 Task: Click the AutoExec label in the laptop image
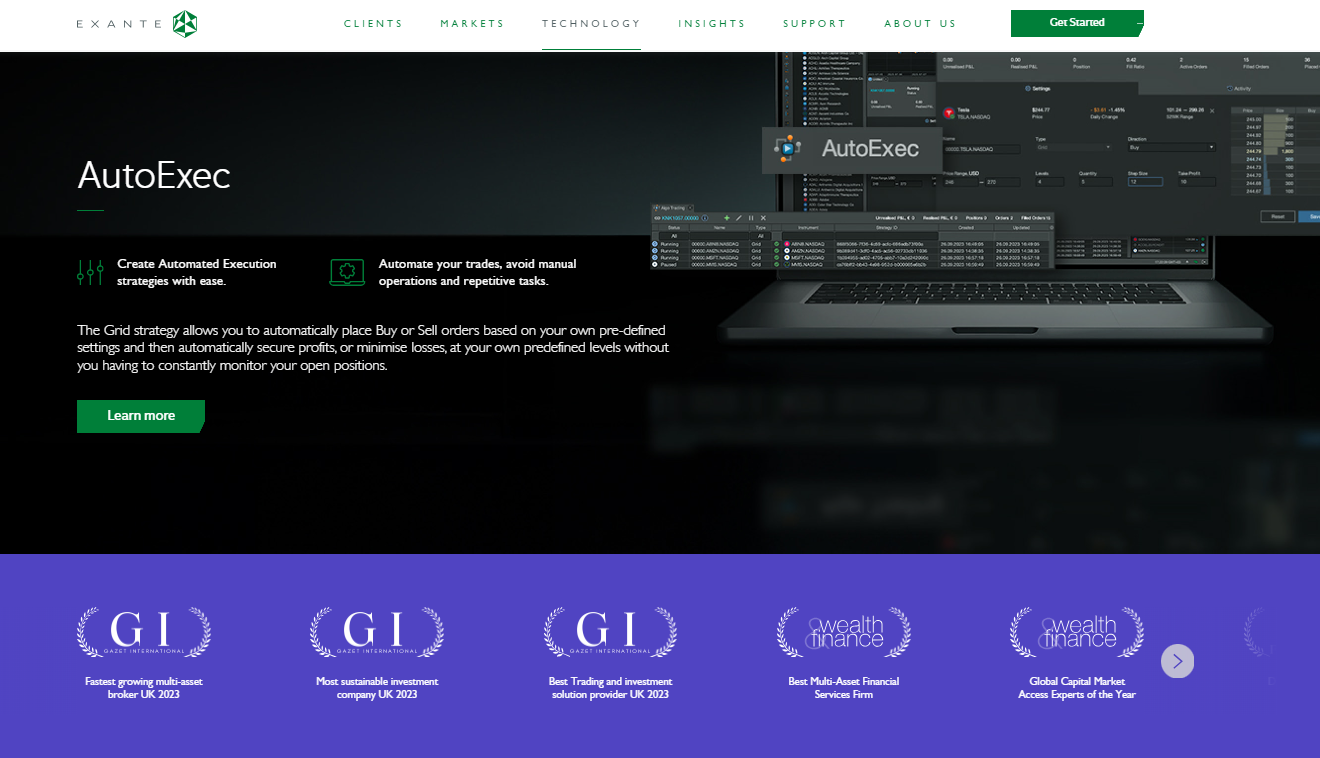pyautogui.click(x=852, y=150)
